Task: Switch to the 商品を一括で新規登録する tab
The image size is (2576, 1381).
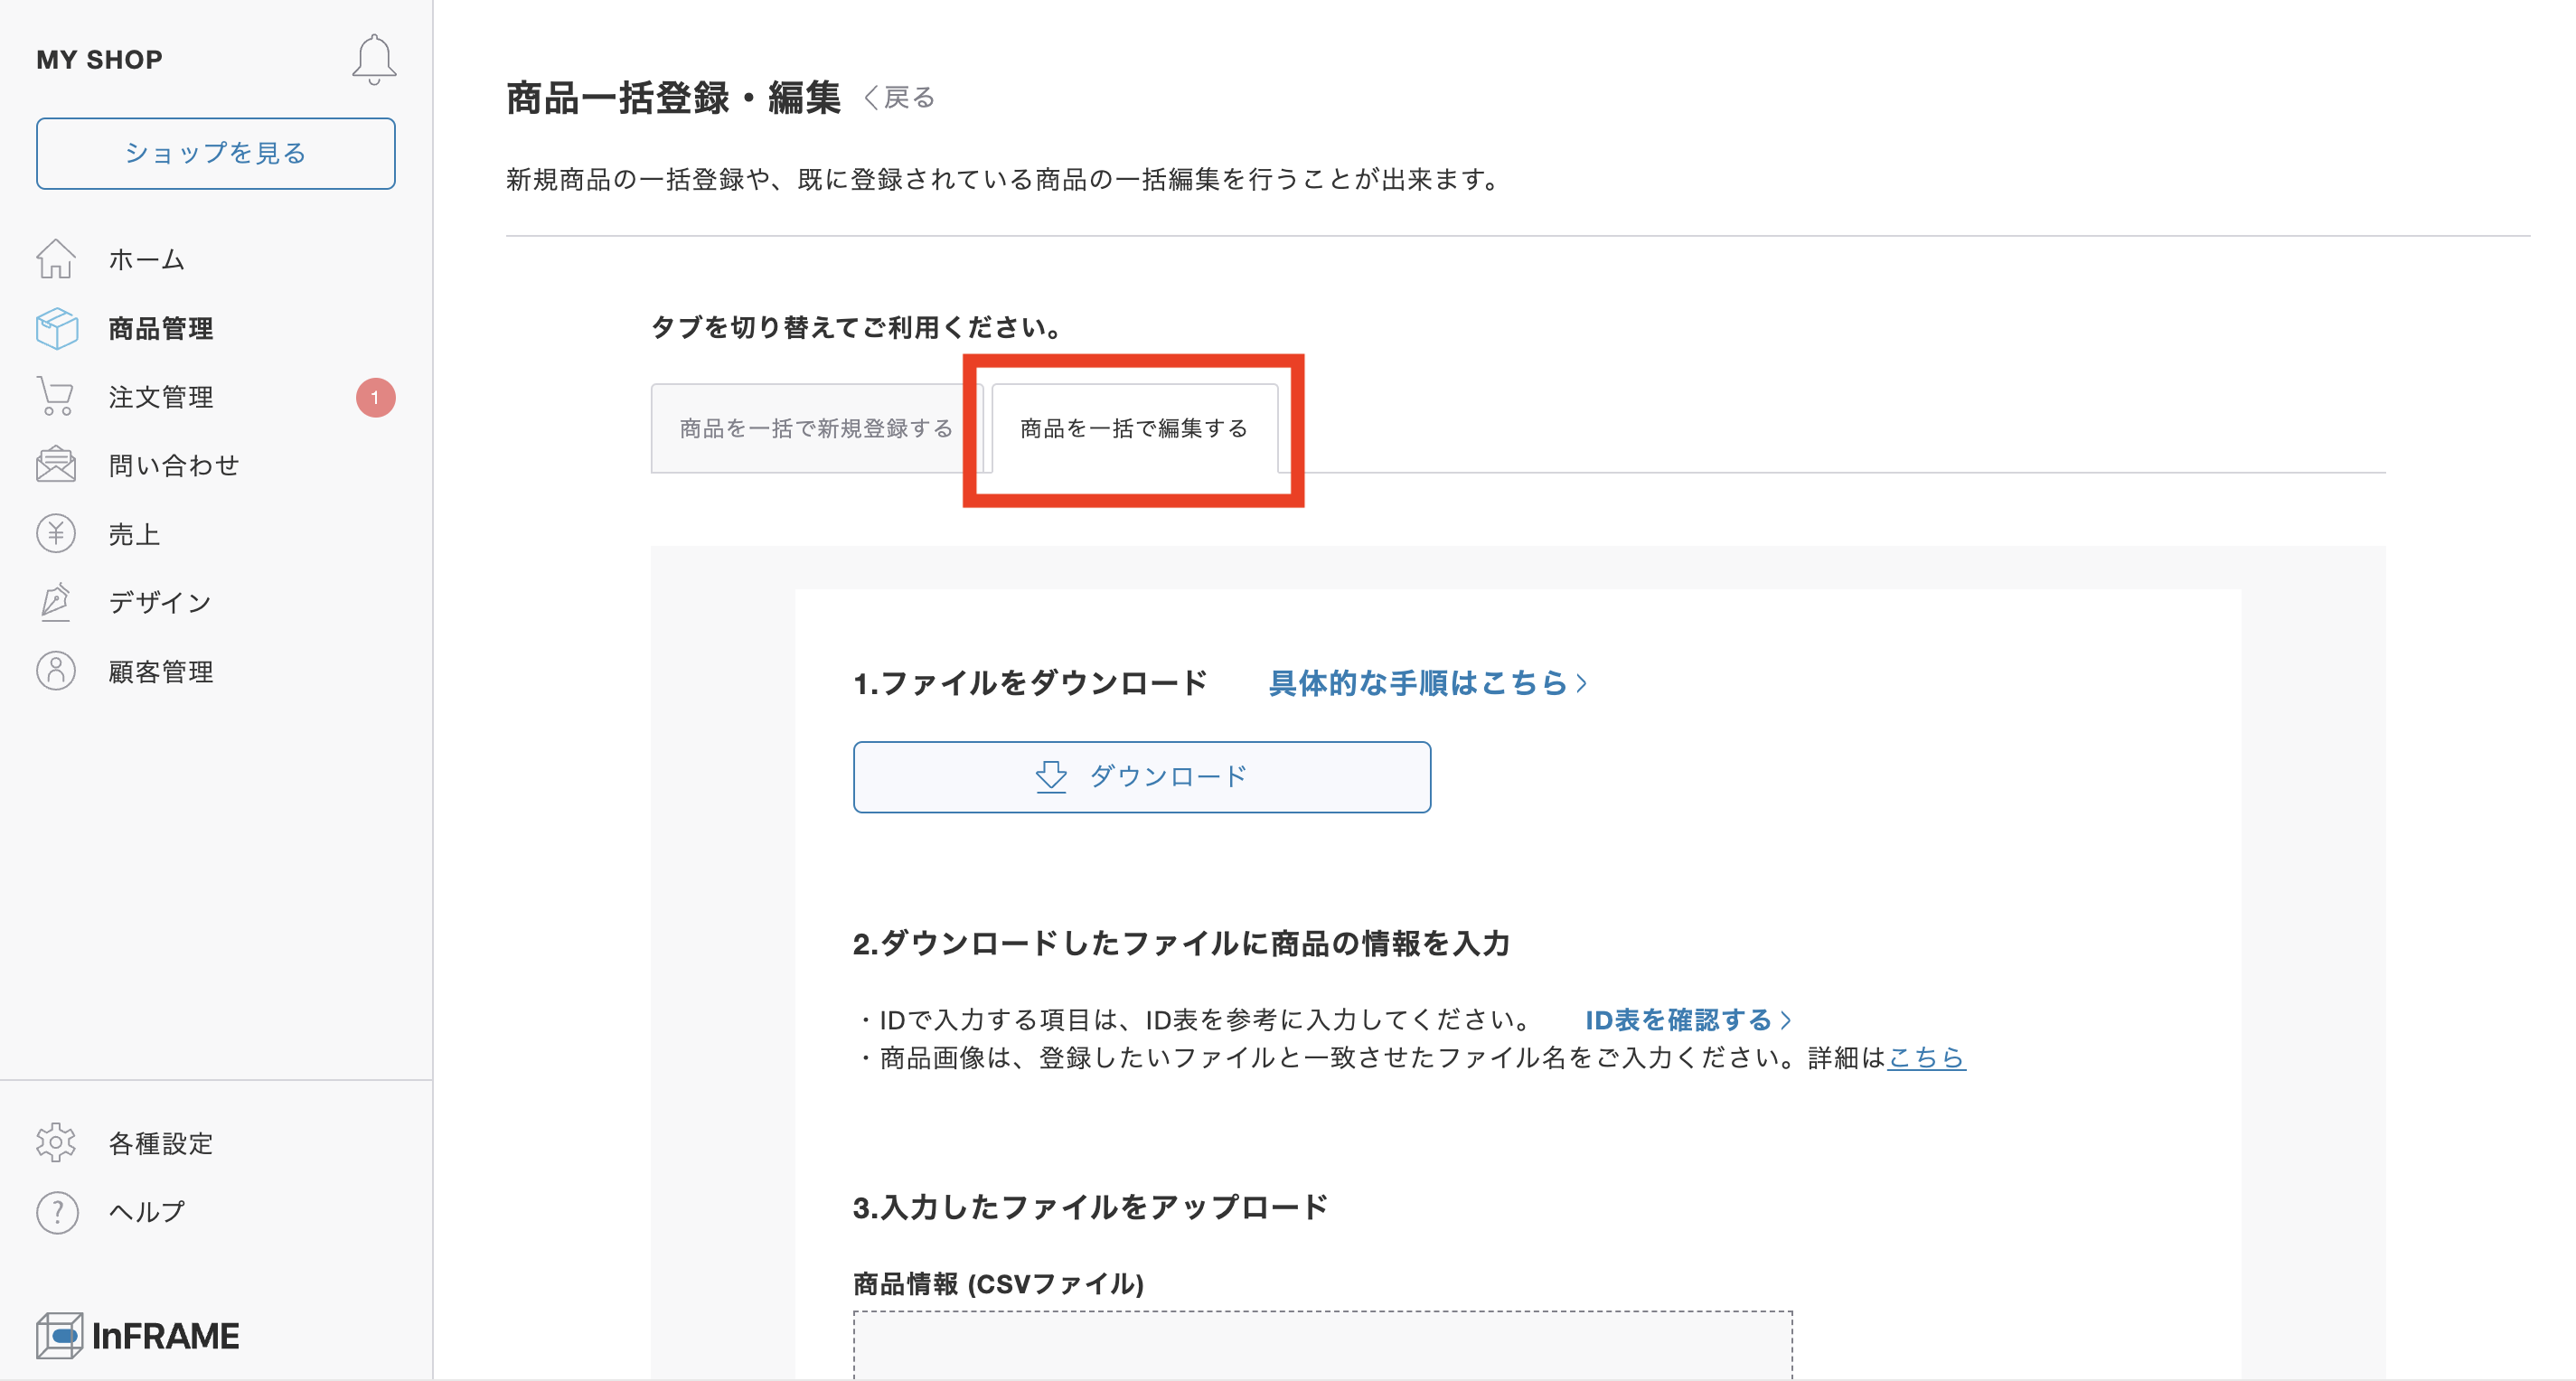Action: tap(816, 428)
